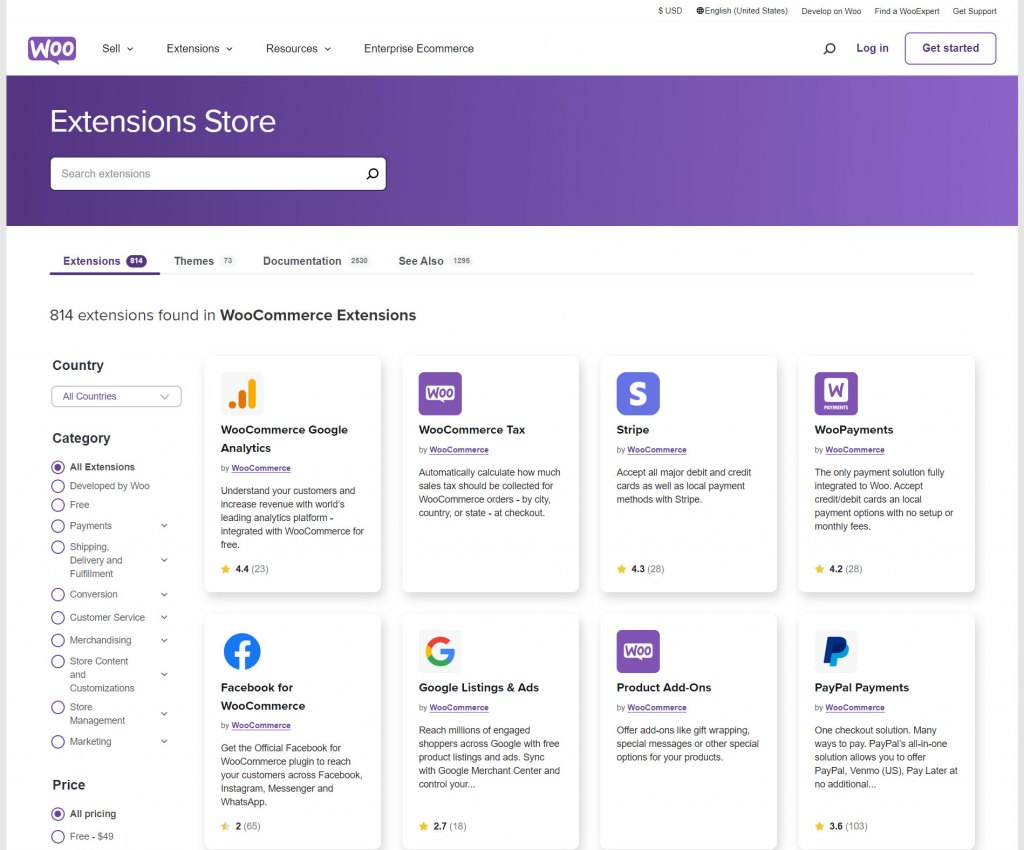Expand the Marketing chevron
The width and height of the screenshot is (1024, 850).
pos(165,742)
